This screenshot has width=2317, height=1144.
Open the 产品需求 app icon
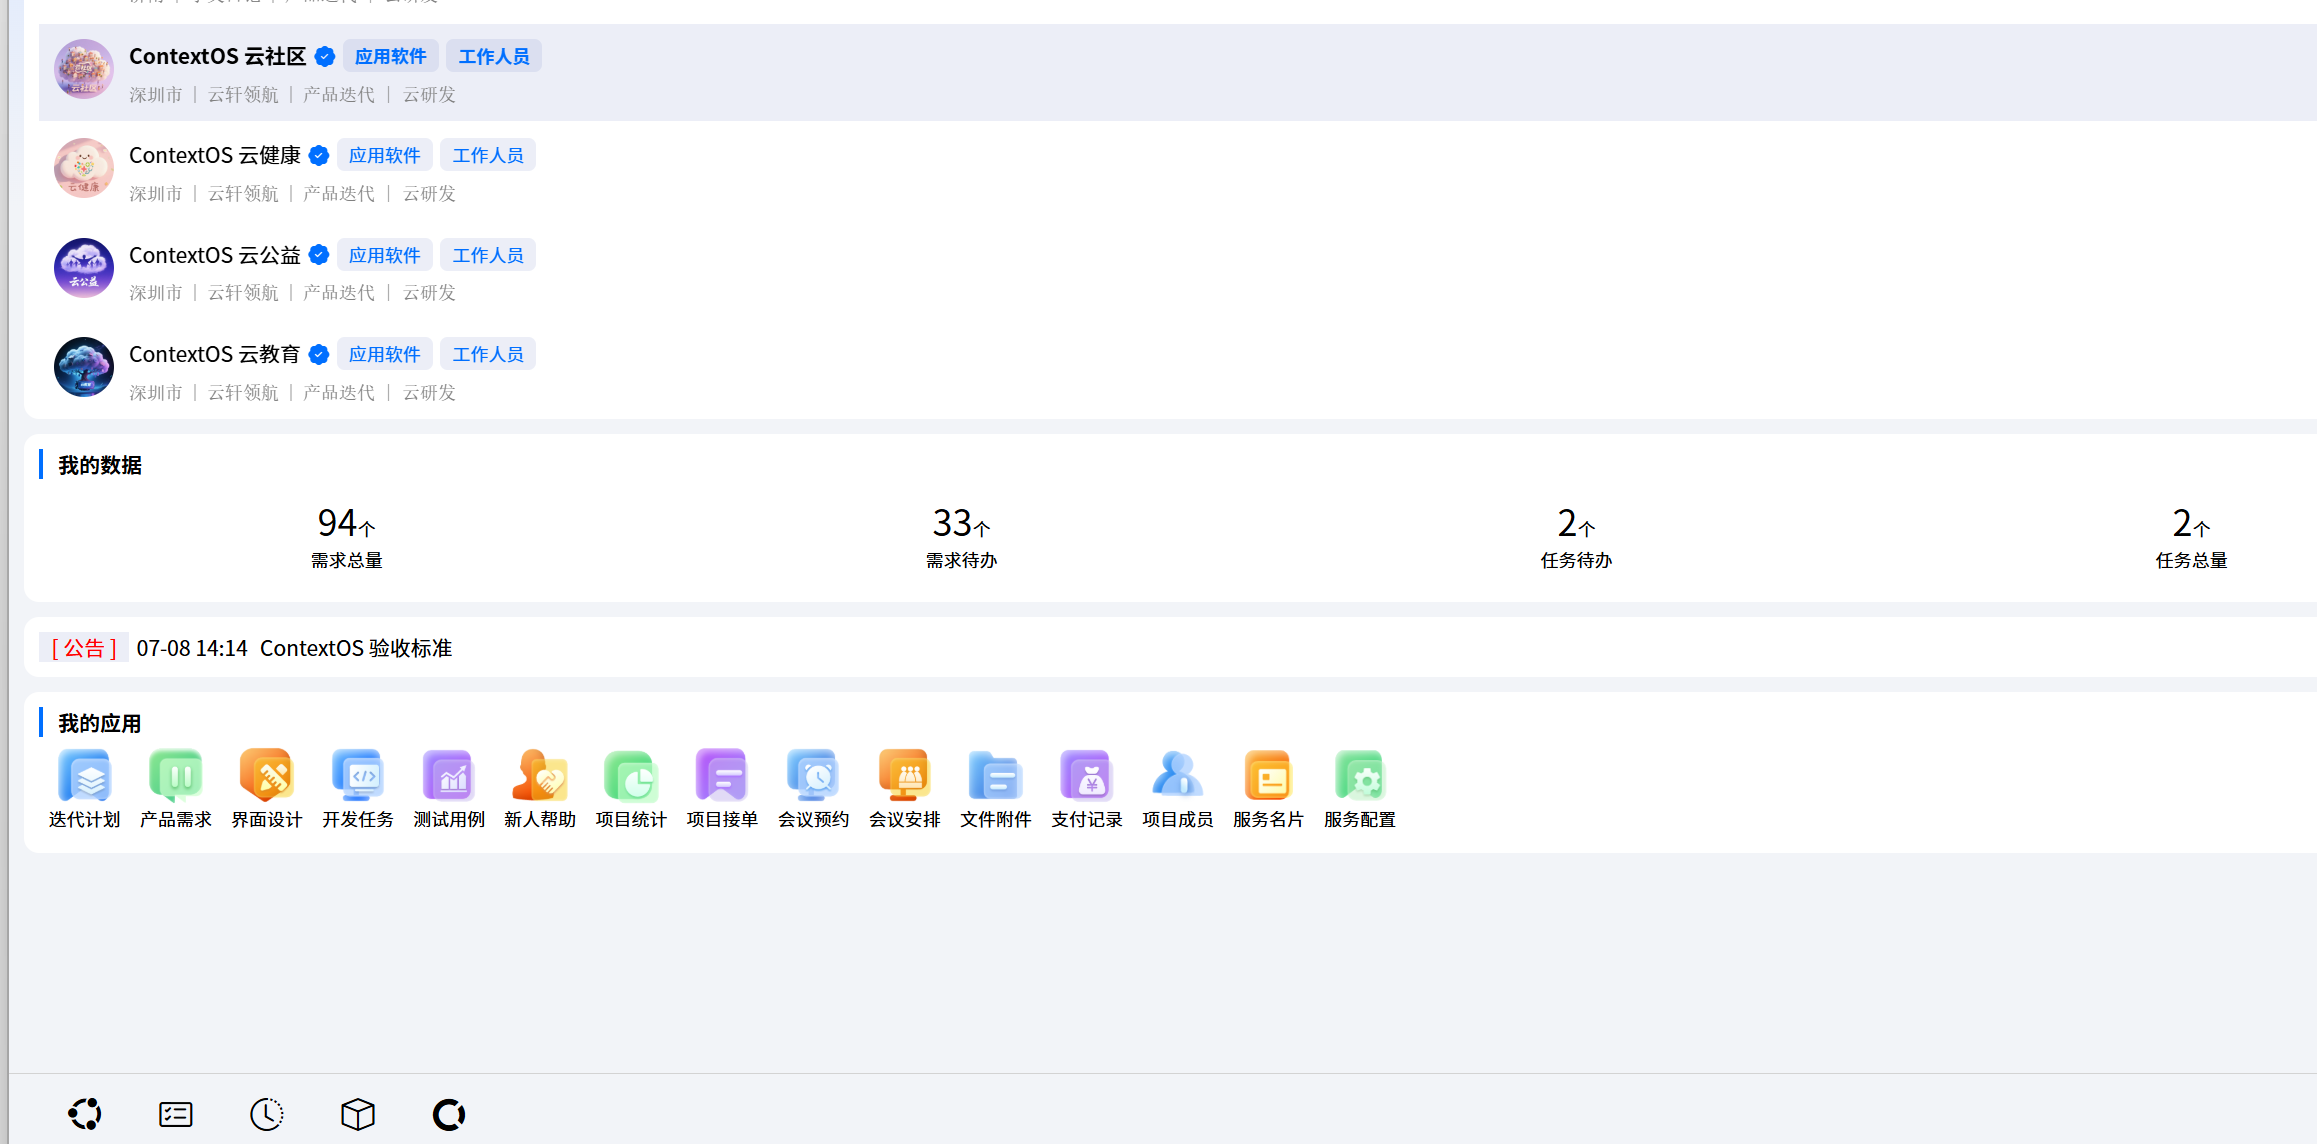175,777
